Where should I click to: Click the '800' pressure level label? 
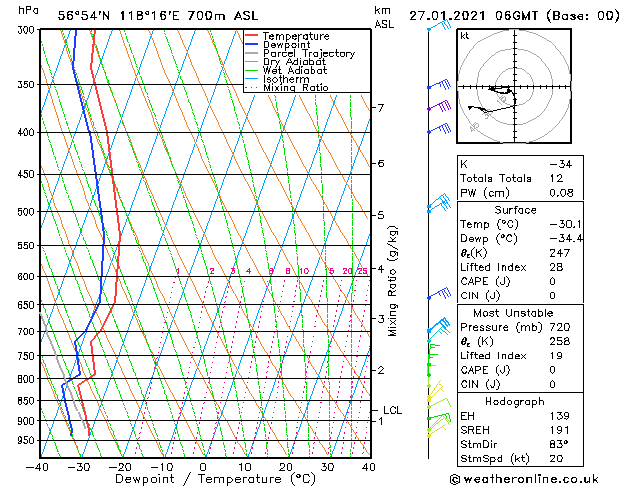click(28, 379)
